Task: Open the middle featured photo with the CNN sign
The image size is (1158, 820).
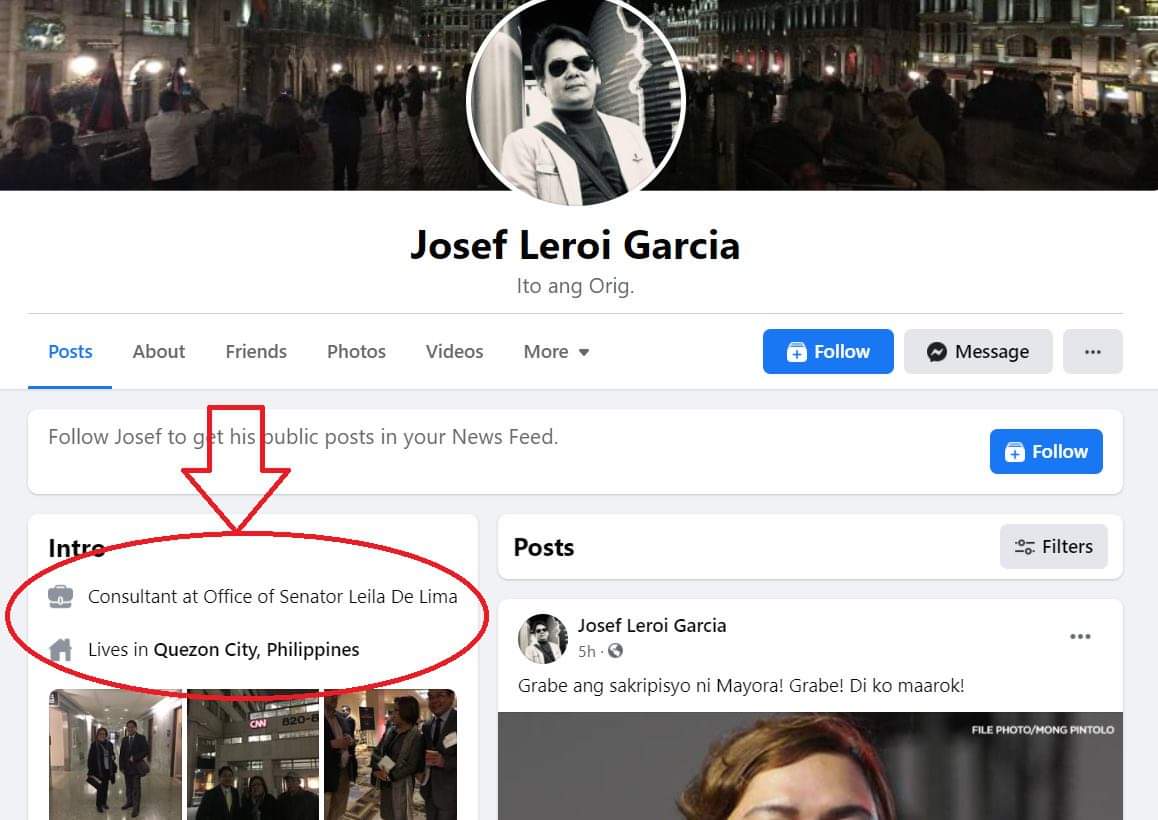Action: coord(253,754)
